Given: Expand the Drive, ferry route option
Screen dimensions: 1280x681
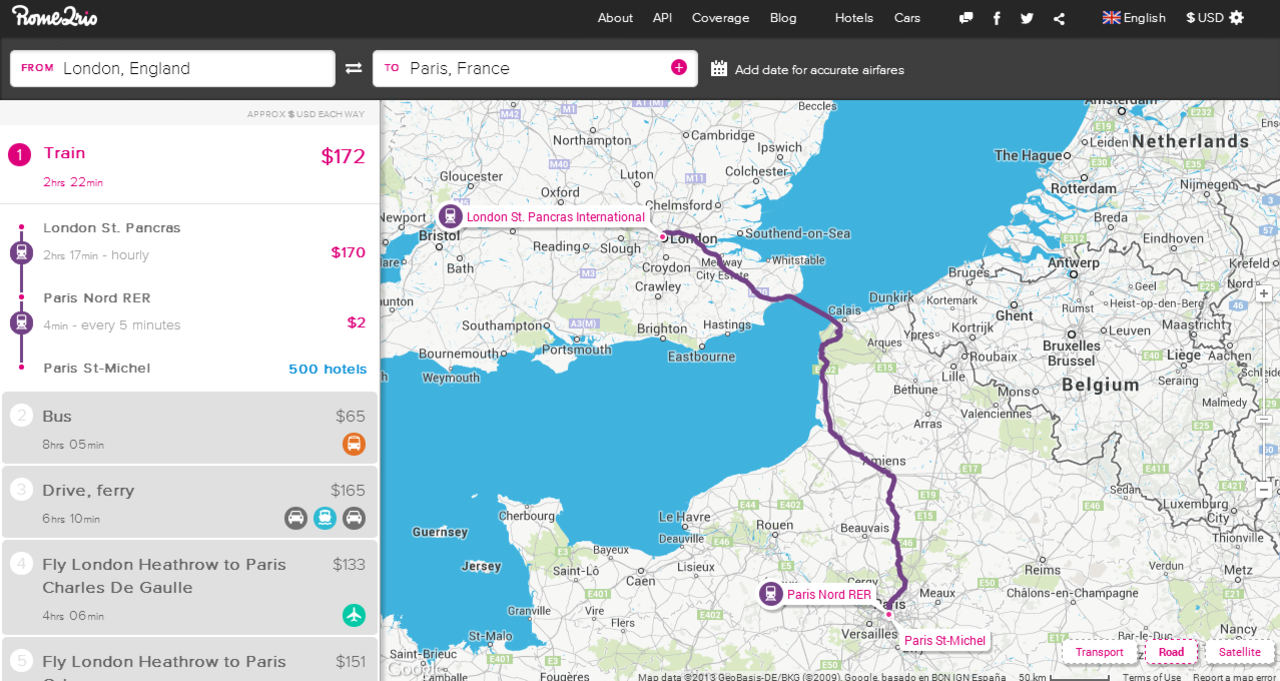Looking at the screenshot, I should tap(190, 502).
